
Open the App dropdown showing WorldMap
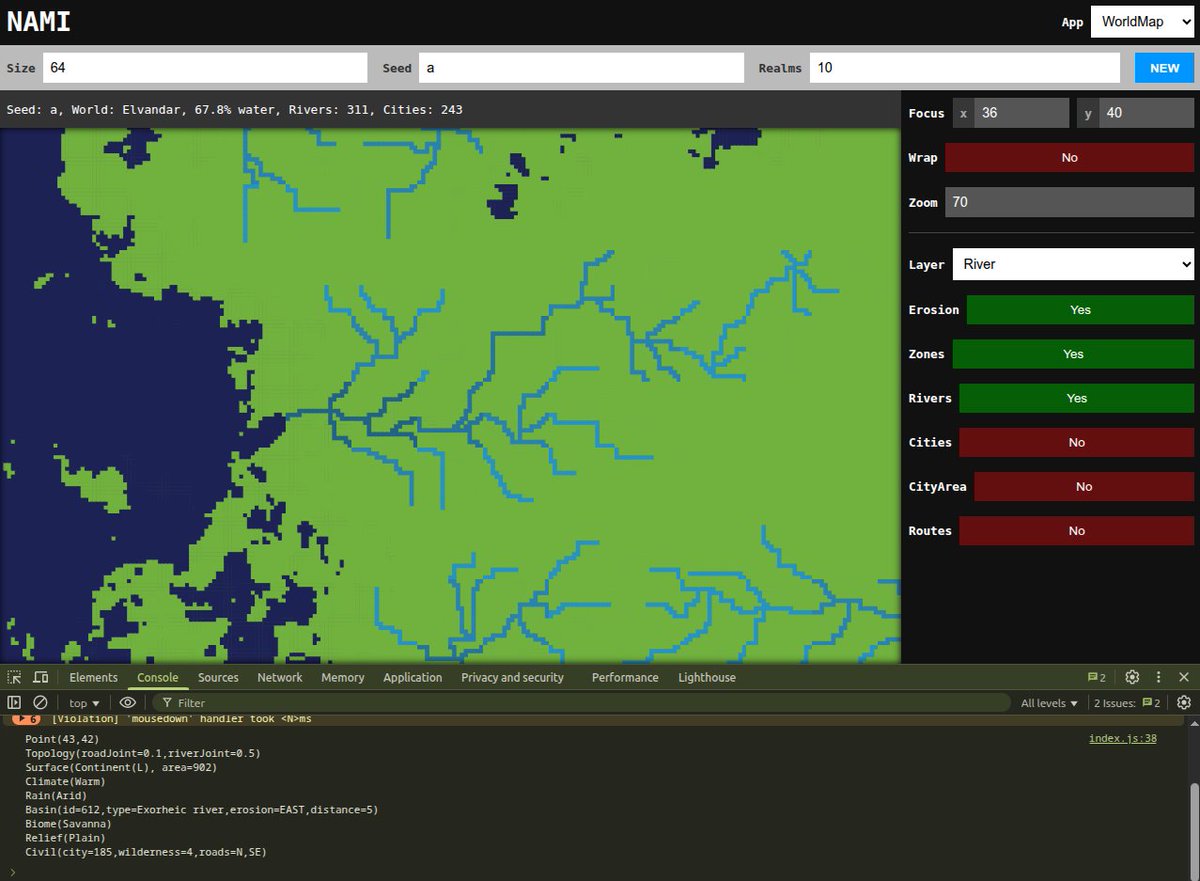point(1142,22)
